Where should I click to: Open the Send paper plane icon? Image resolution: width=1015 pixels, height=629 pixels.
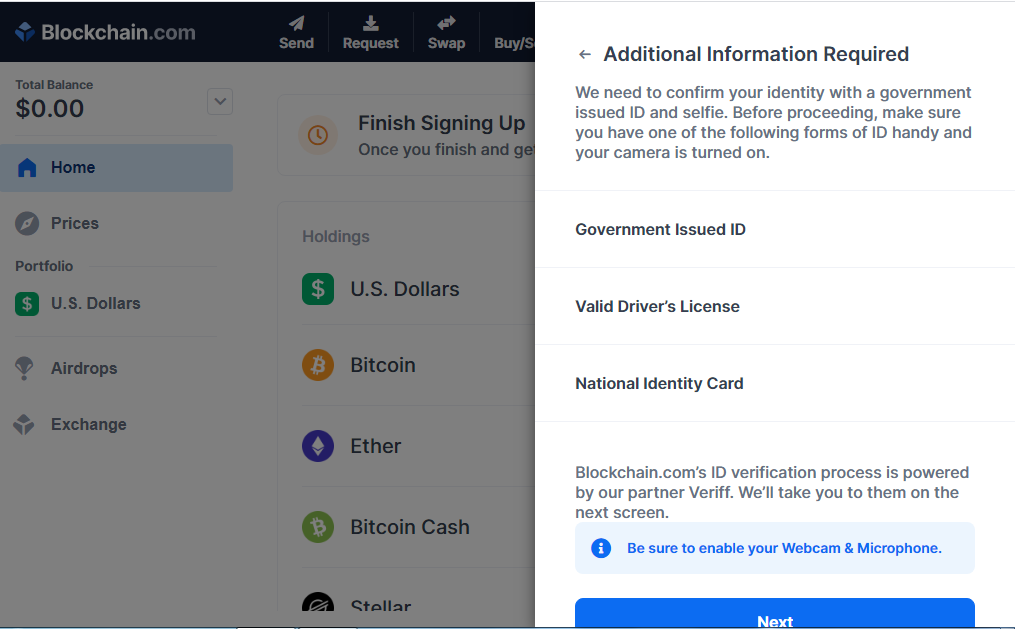(x=296, y=23)
